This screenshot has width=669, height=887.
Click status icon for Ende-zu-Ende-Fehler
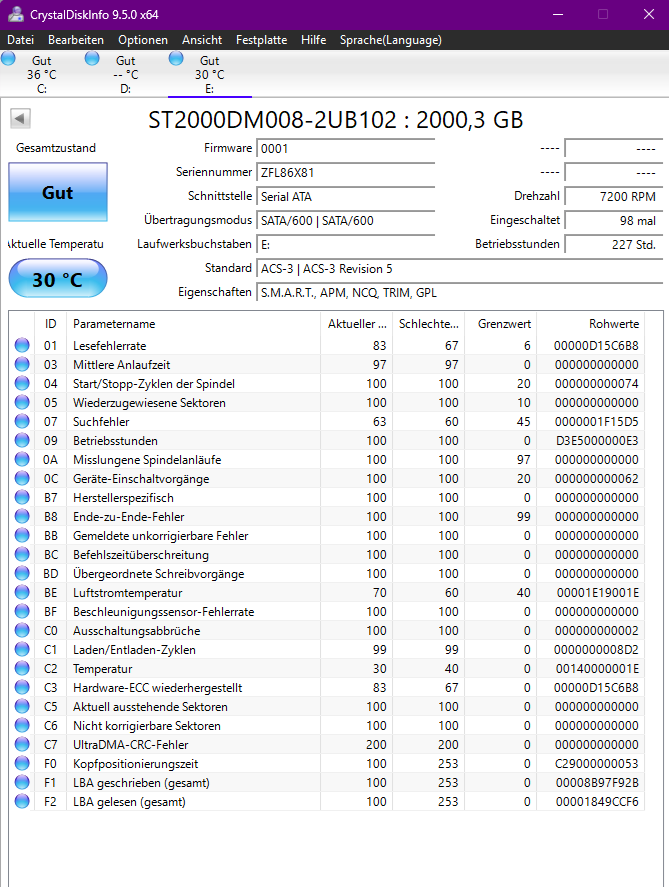pos(22,516)
